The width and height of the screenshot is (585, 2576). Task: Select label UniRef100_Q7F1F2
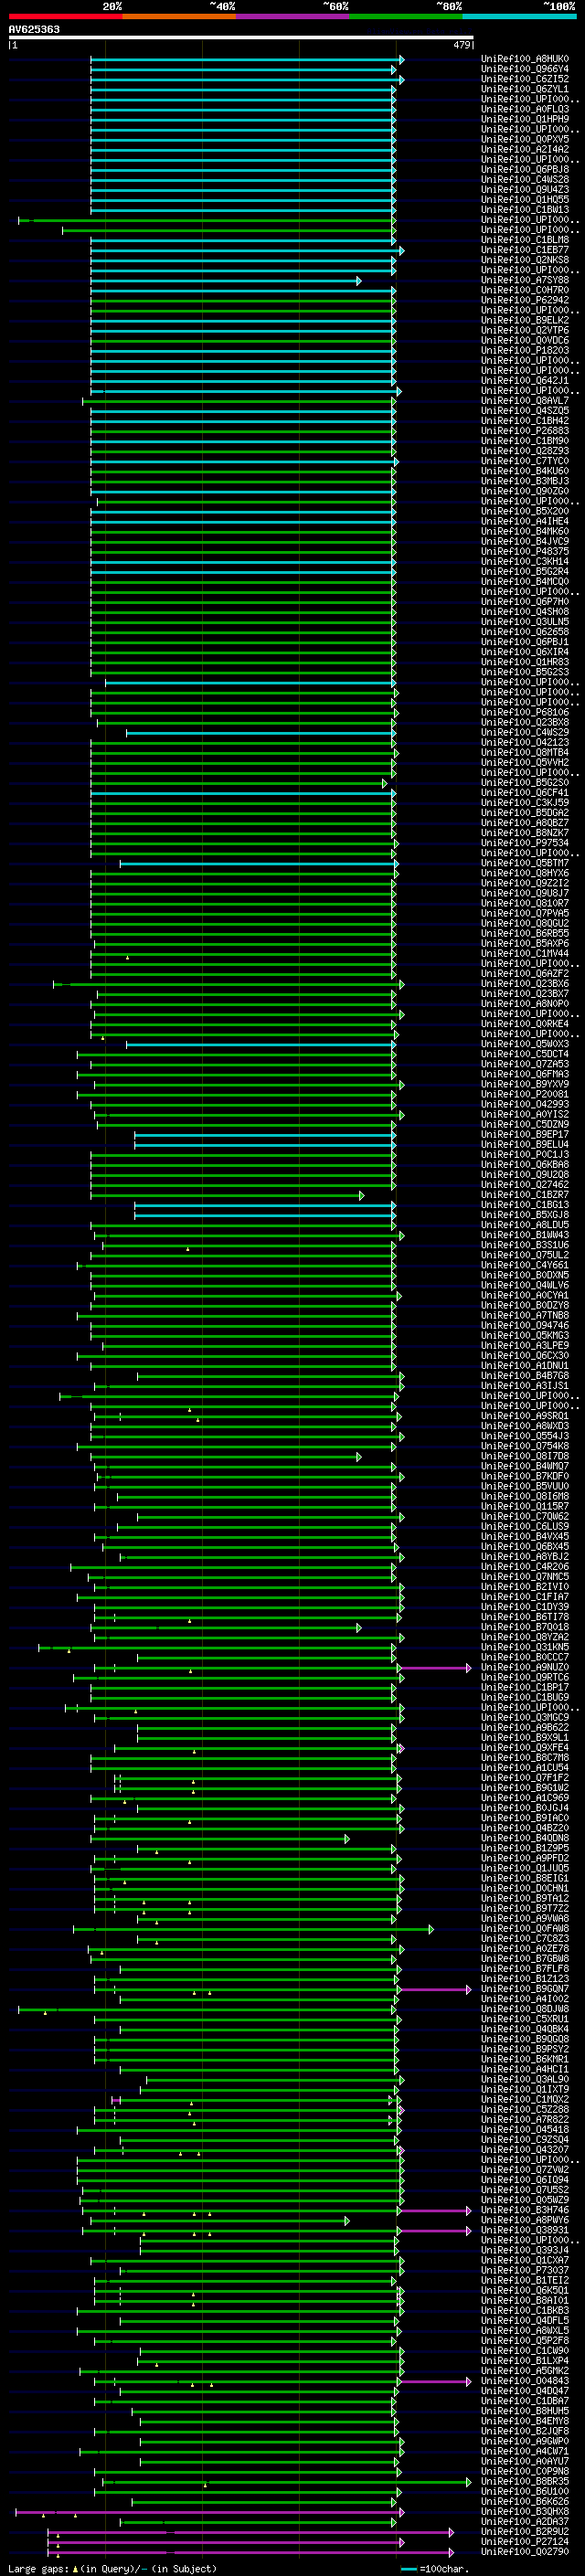coord(524,1778)
